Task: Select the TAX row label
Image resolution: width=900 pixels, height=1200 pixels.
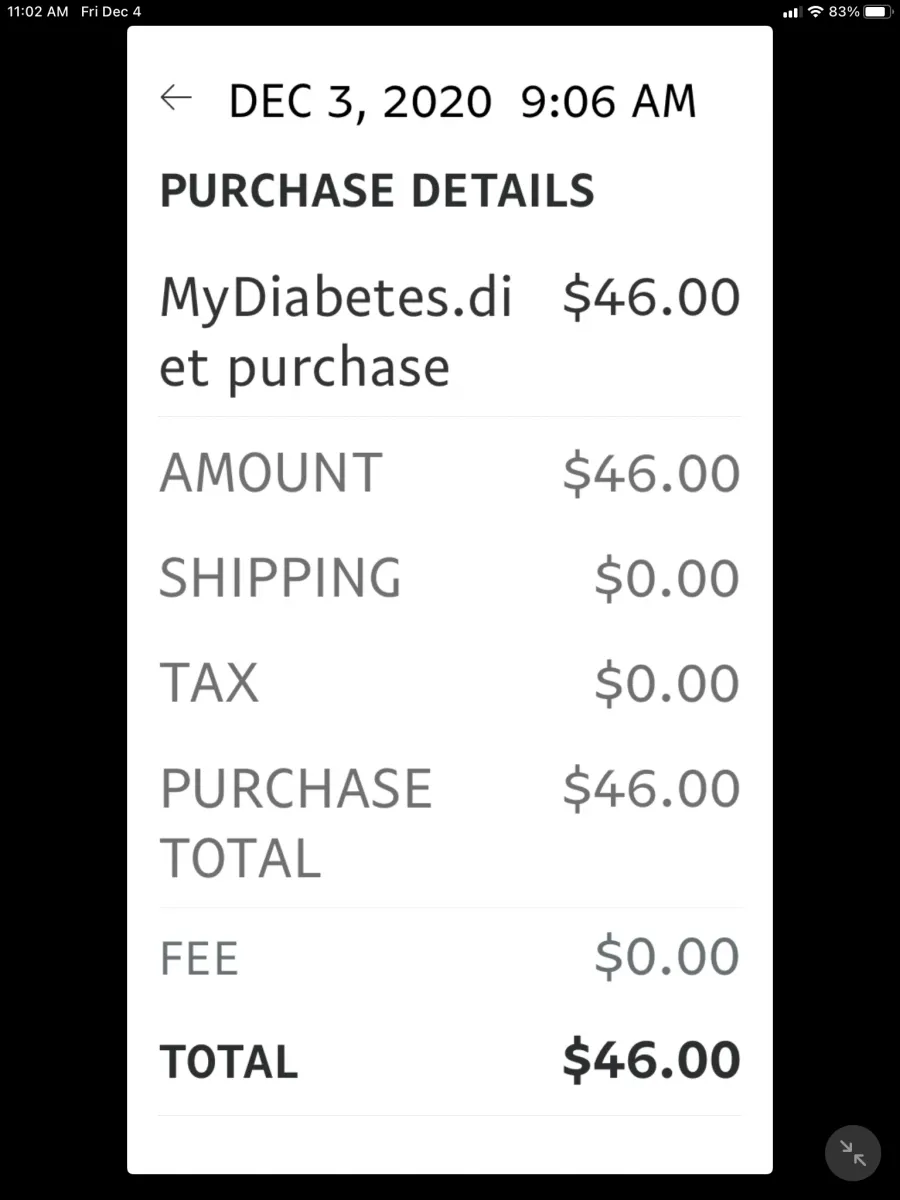Action: point(209,683)
